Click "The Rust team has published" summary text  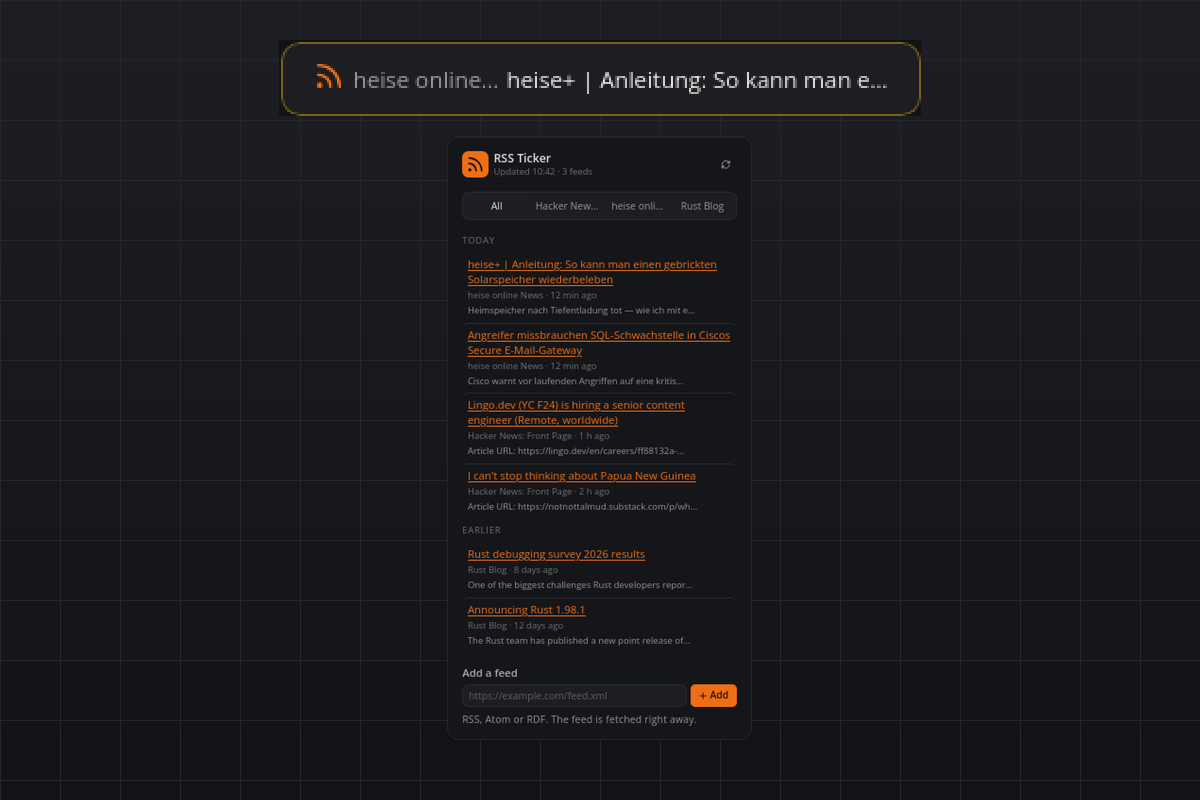(579, 641)
